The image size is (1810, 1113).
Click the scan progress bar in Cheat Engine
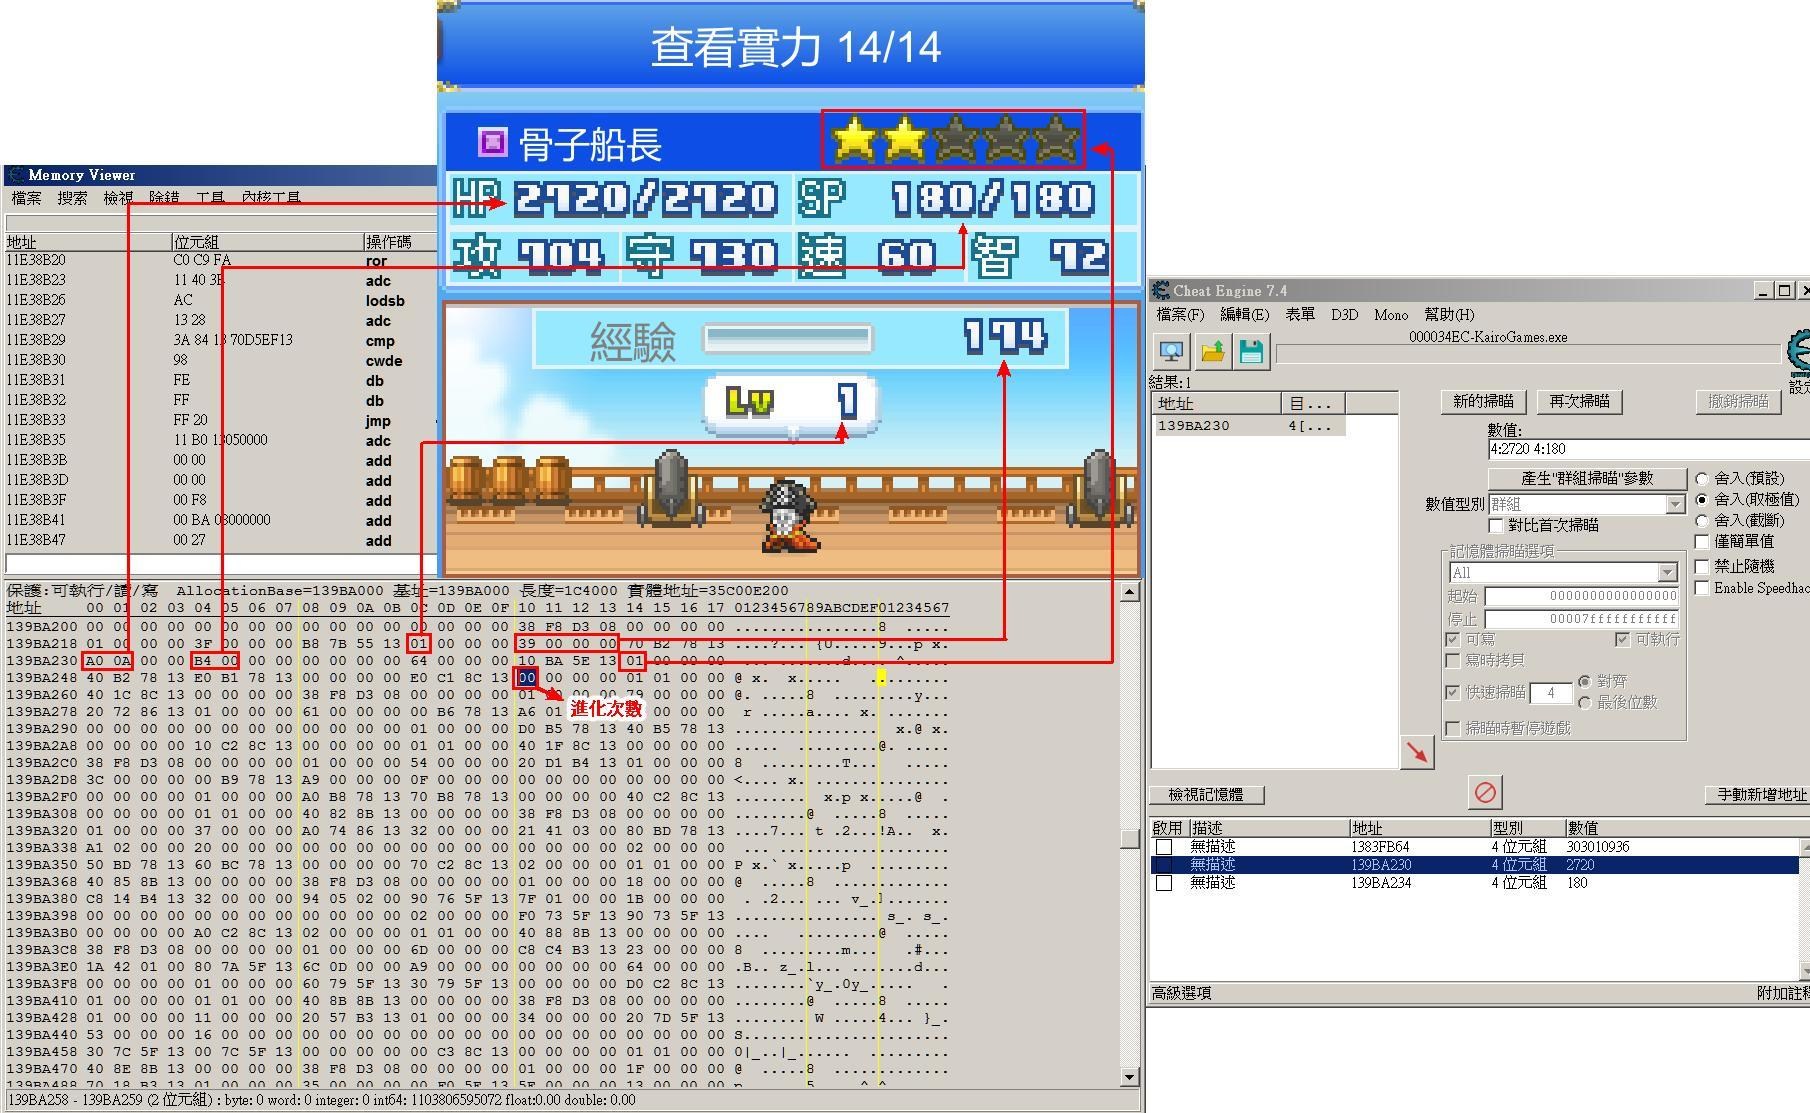(1530, 355)
